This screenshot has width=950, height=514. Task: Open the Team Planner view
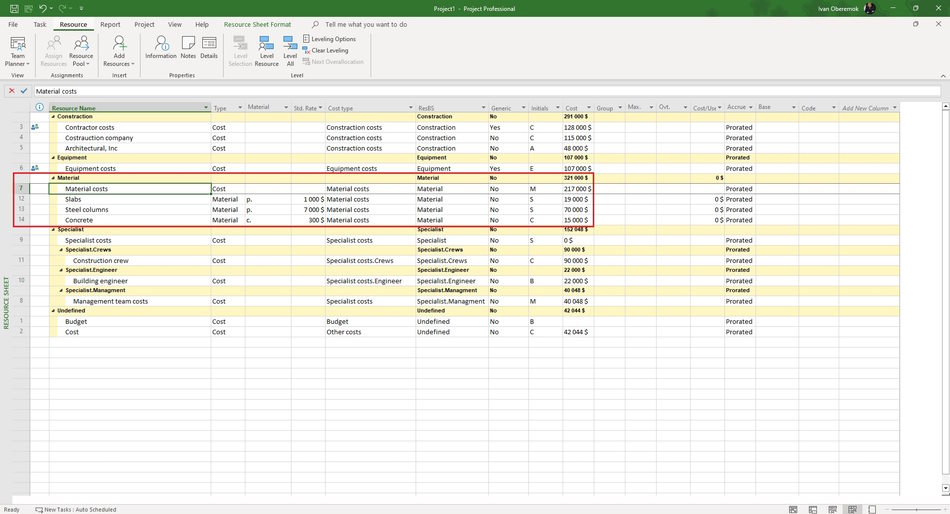18,51
